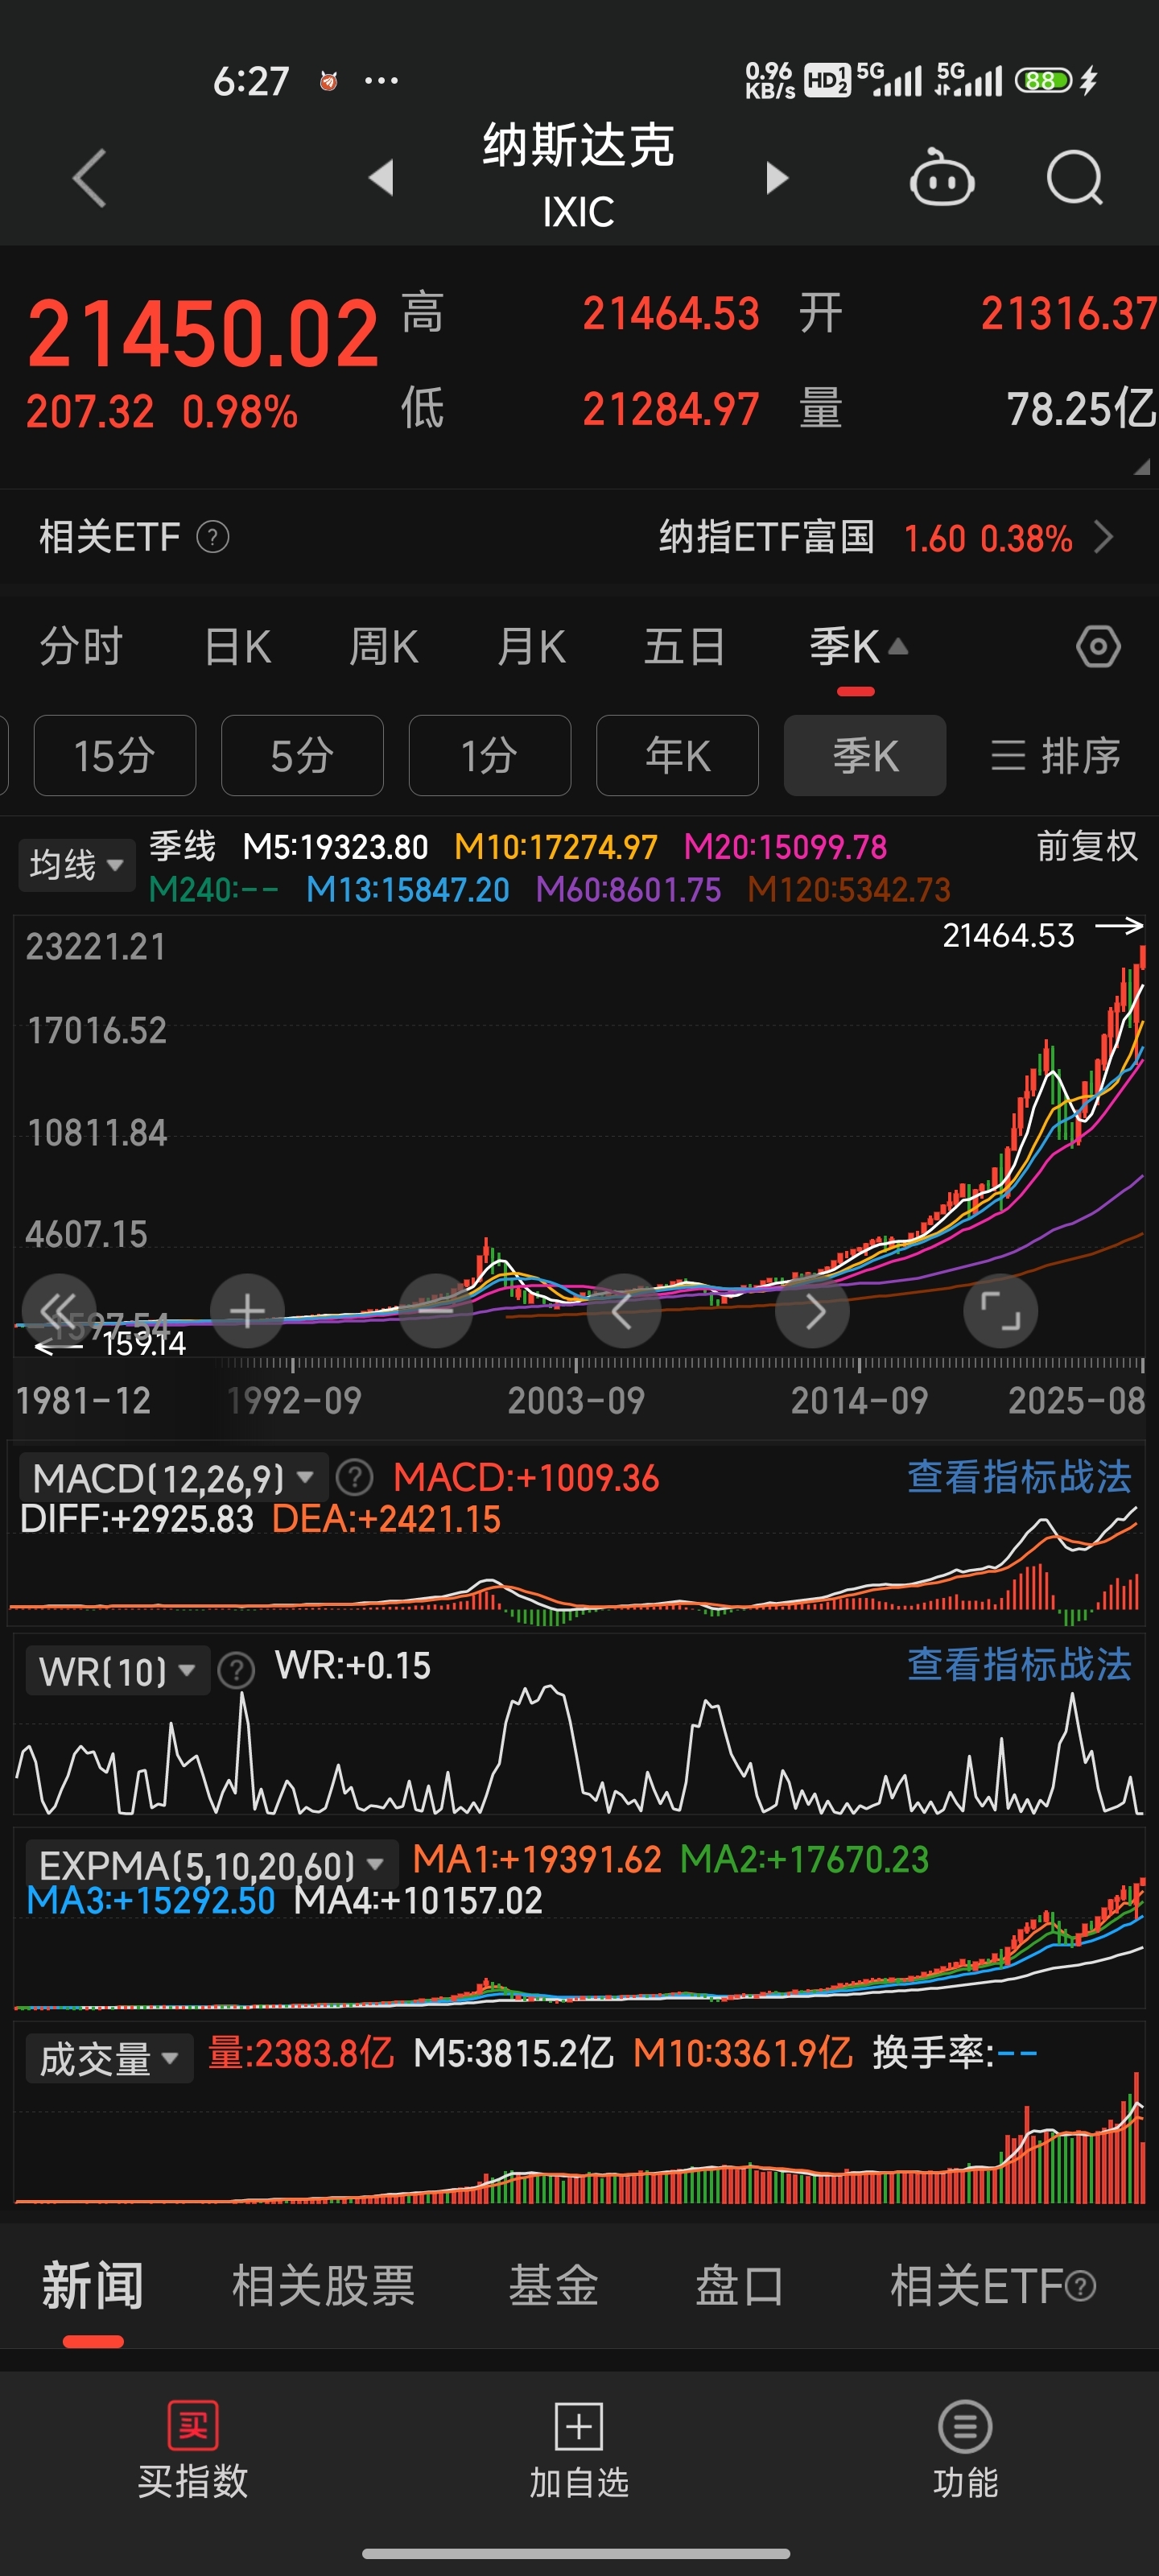Switch to 日K chart tab

pyautogui.click(x=237, y=647)
